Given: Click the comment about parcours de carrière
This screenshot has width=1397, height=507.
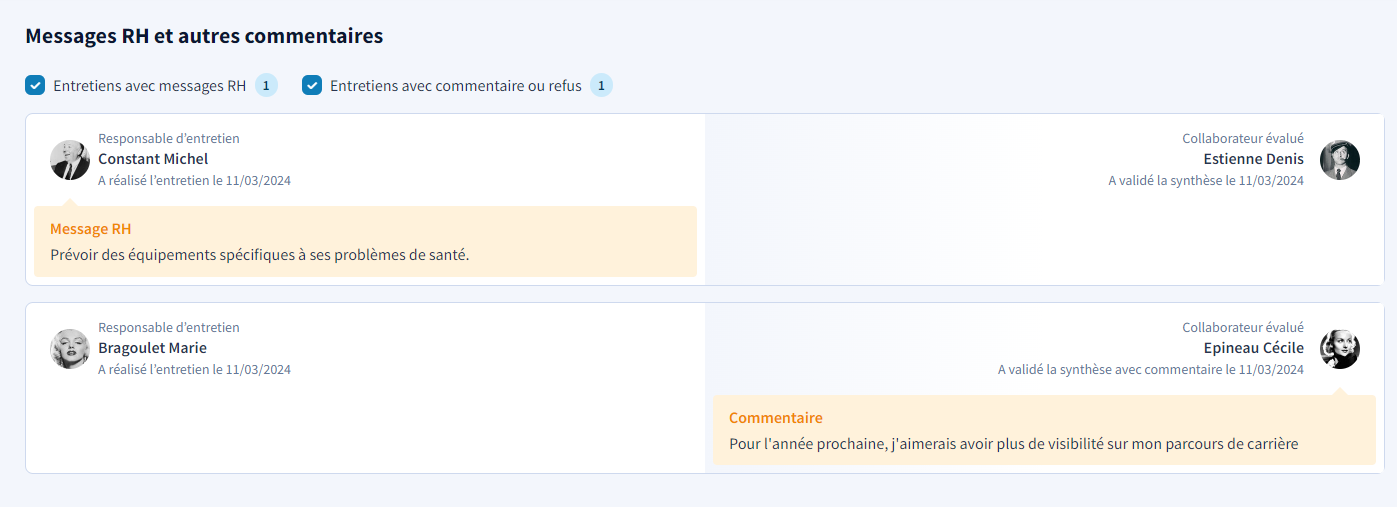Looking at the screenshot, I should click(x=1014, y=444).
